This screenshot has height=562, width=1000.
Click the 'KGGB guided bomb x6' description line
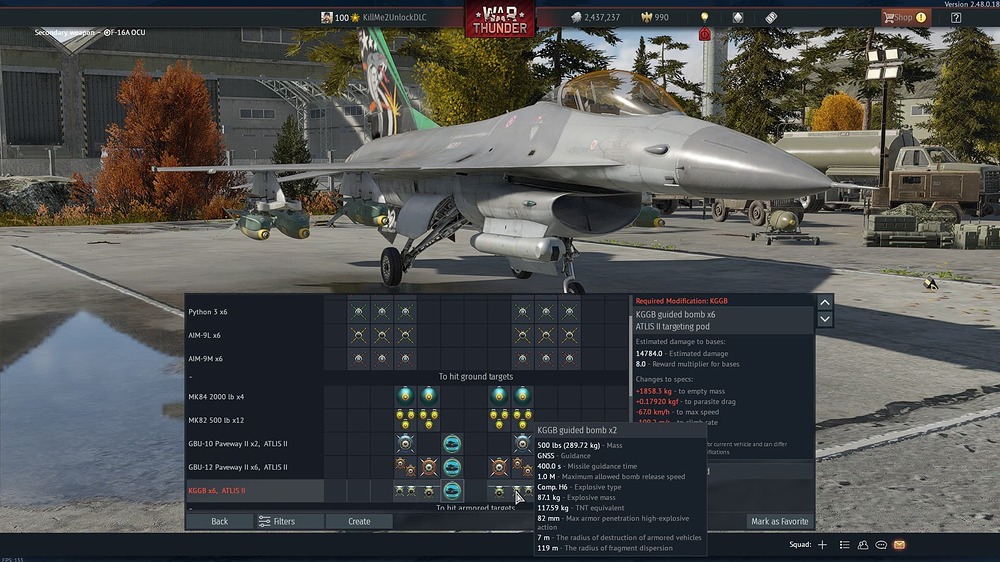pos(675,314)
